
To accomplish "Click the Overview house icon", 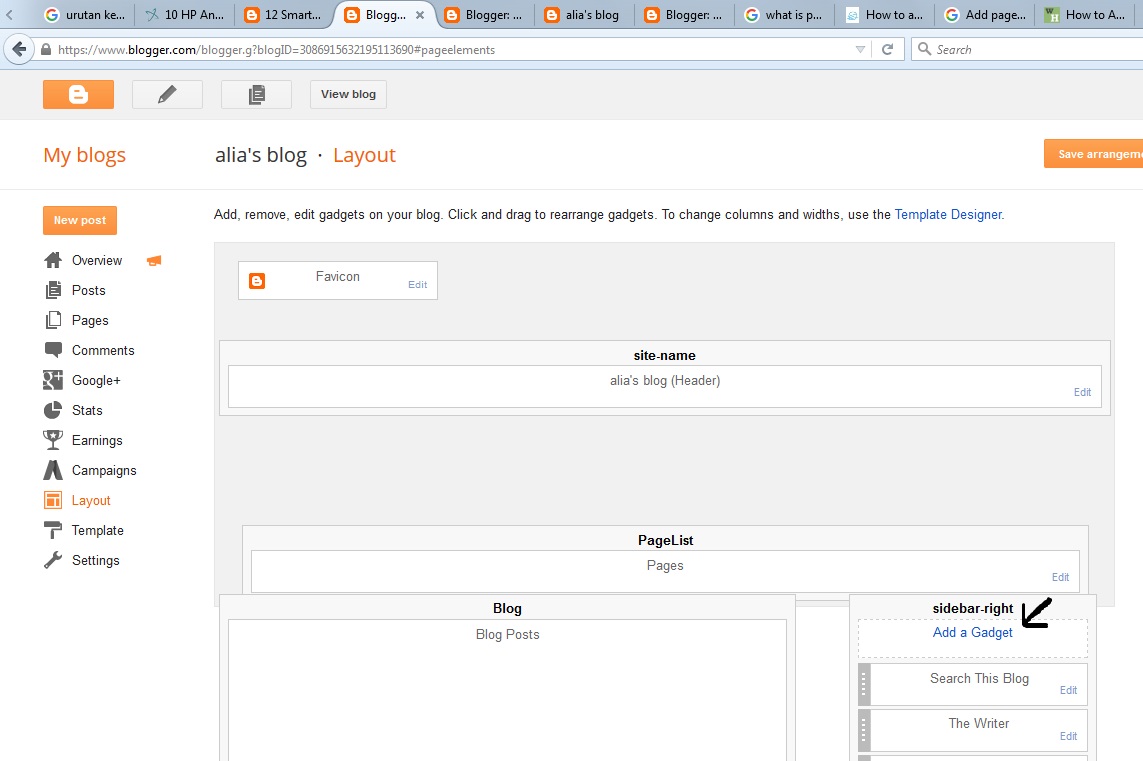I will [x=53, y=260].
